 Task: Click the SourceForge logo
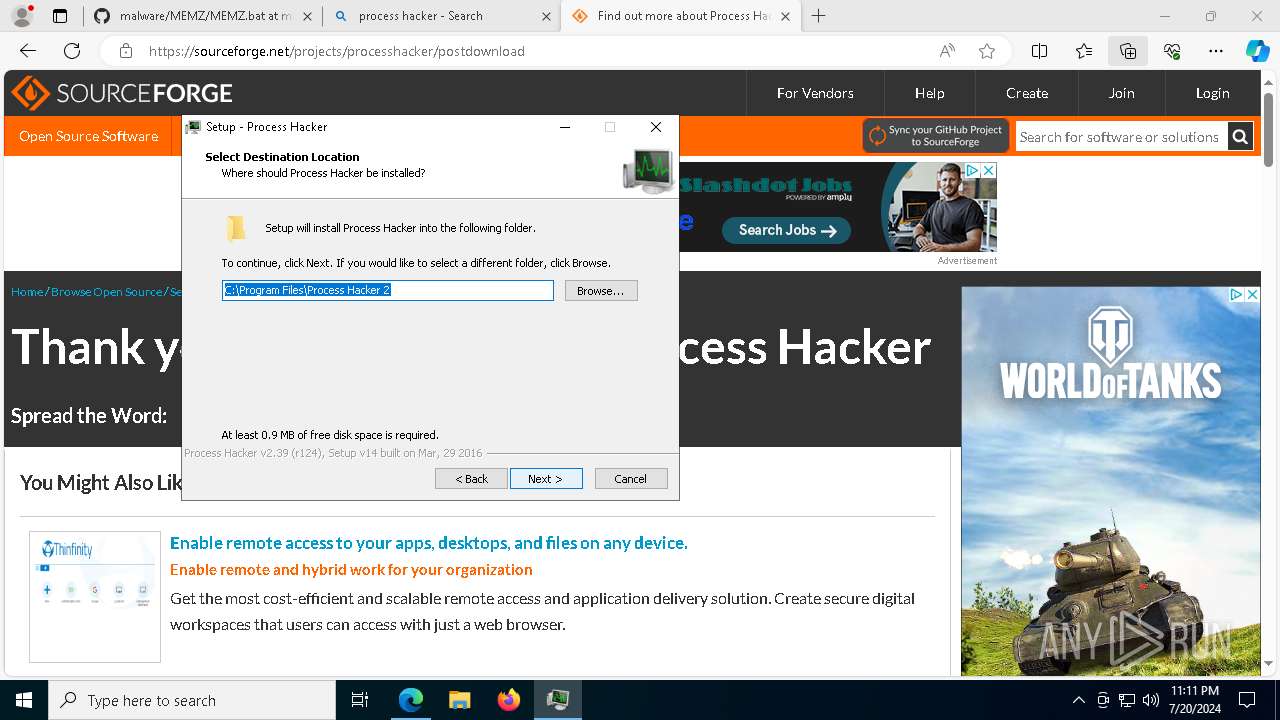(122, 93)
